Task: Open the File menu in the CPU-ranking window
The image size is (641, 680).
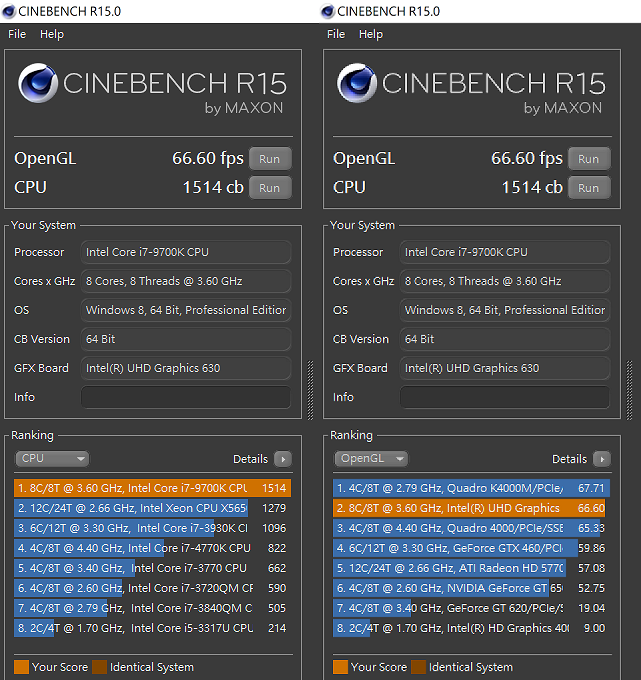Action: coord(17,34)
